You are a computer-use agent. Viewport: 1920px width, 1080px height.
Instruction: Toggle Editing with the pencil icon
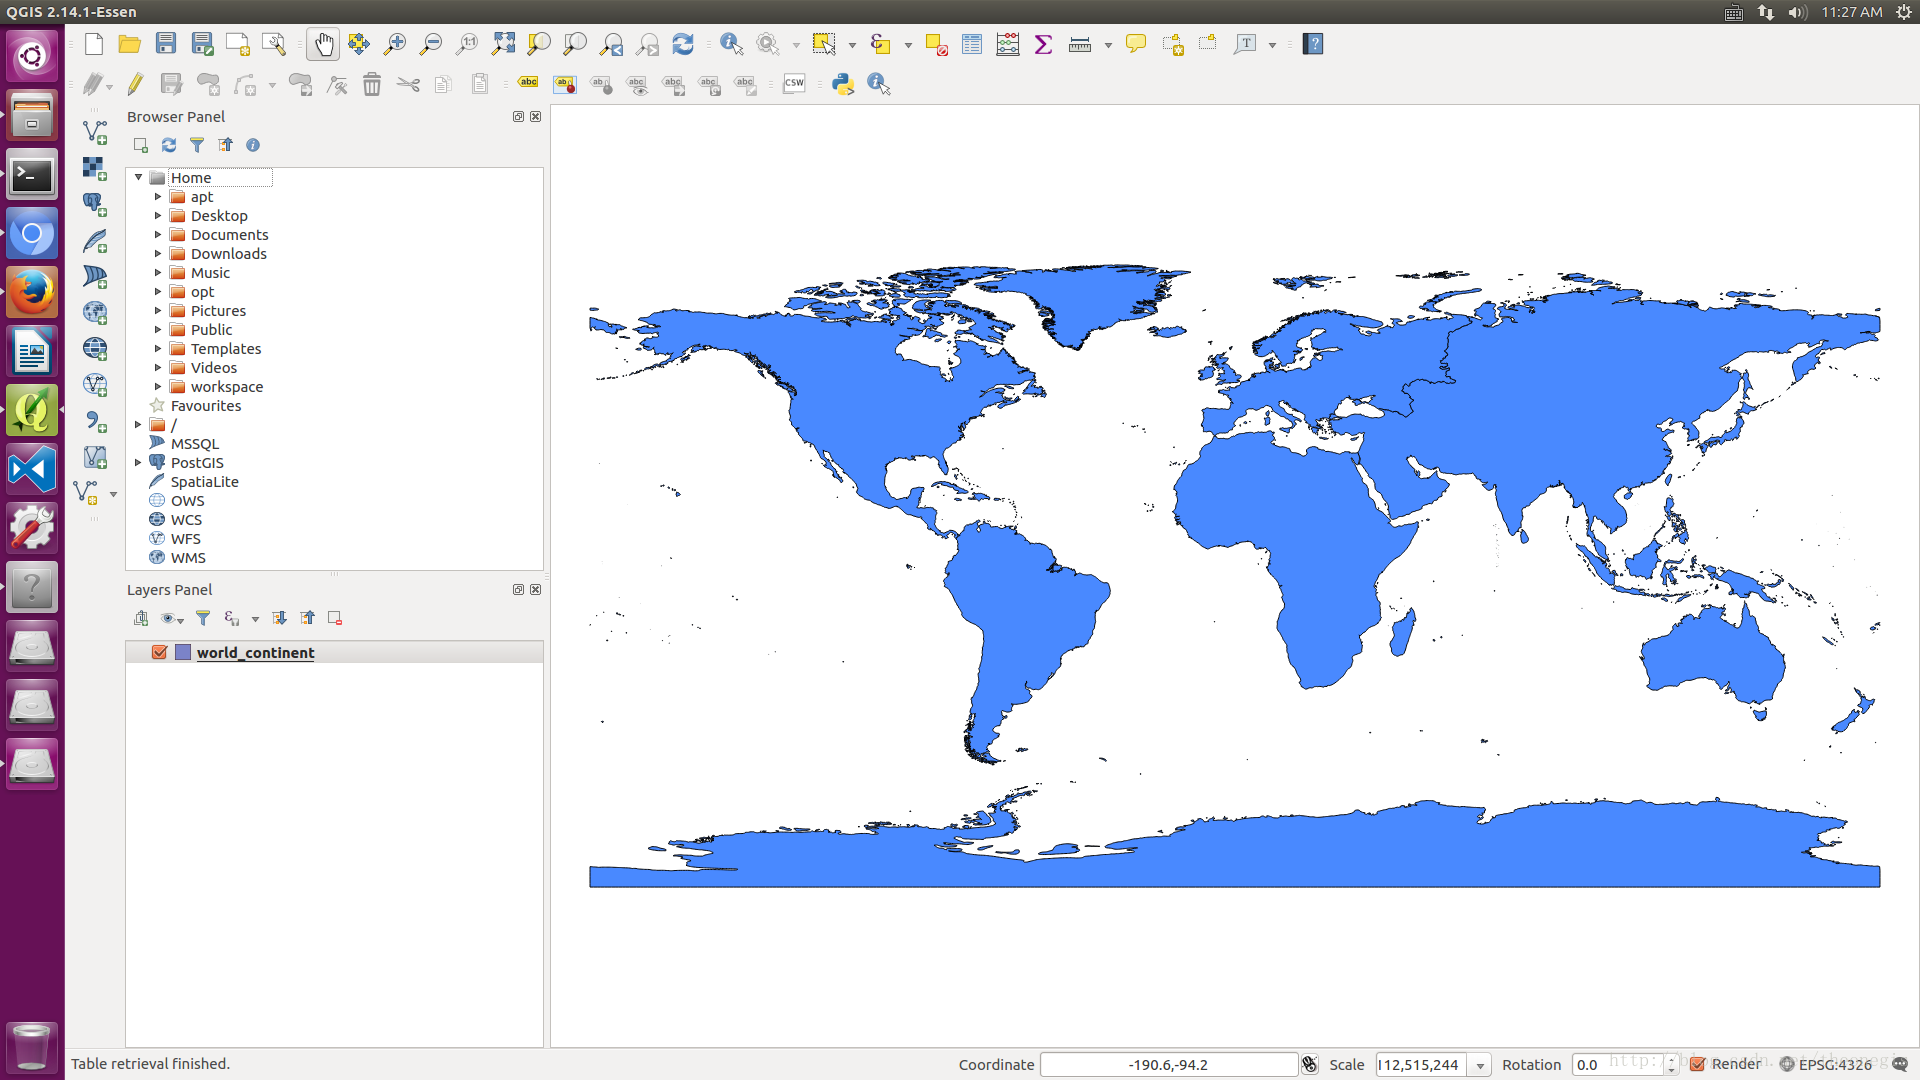click(x=135, y=84)
